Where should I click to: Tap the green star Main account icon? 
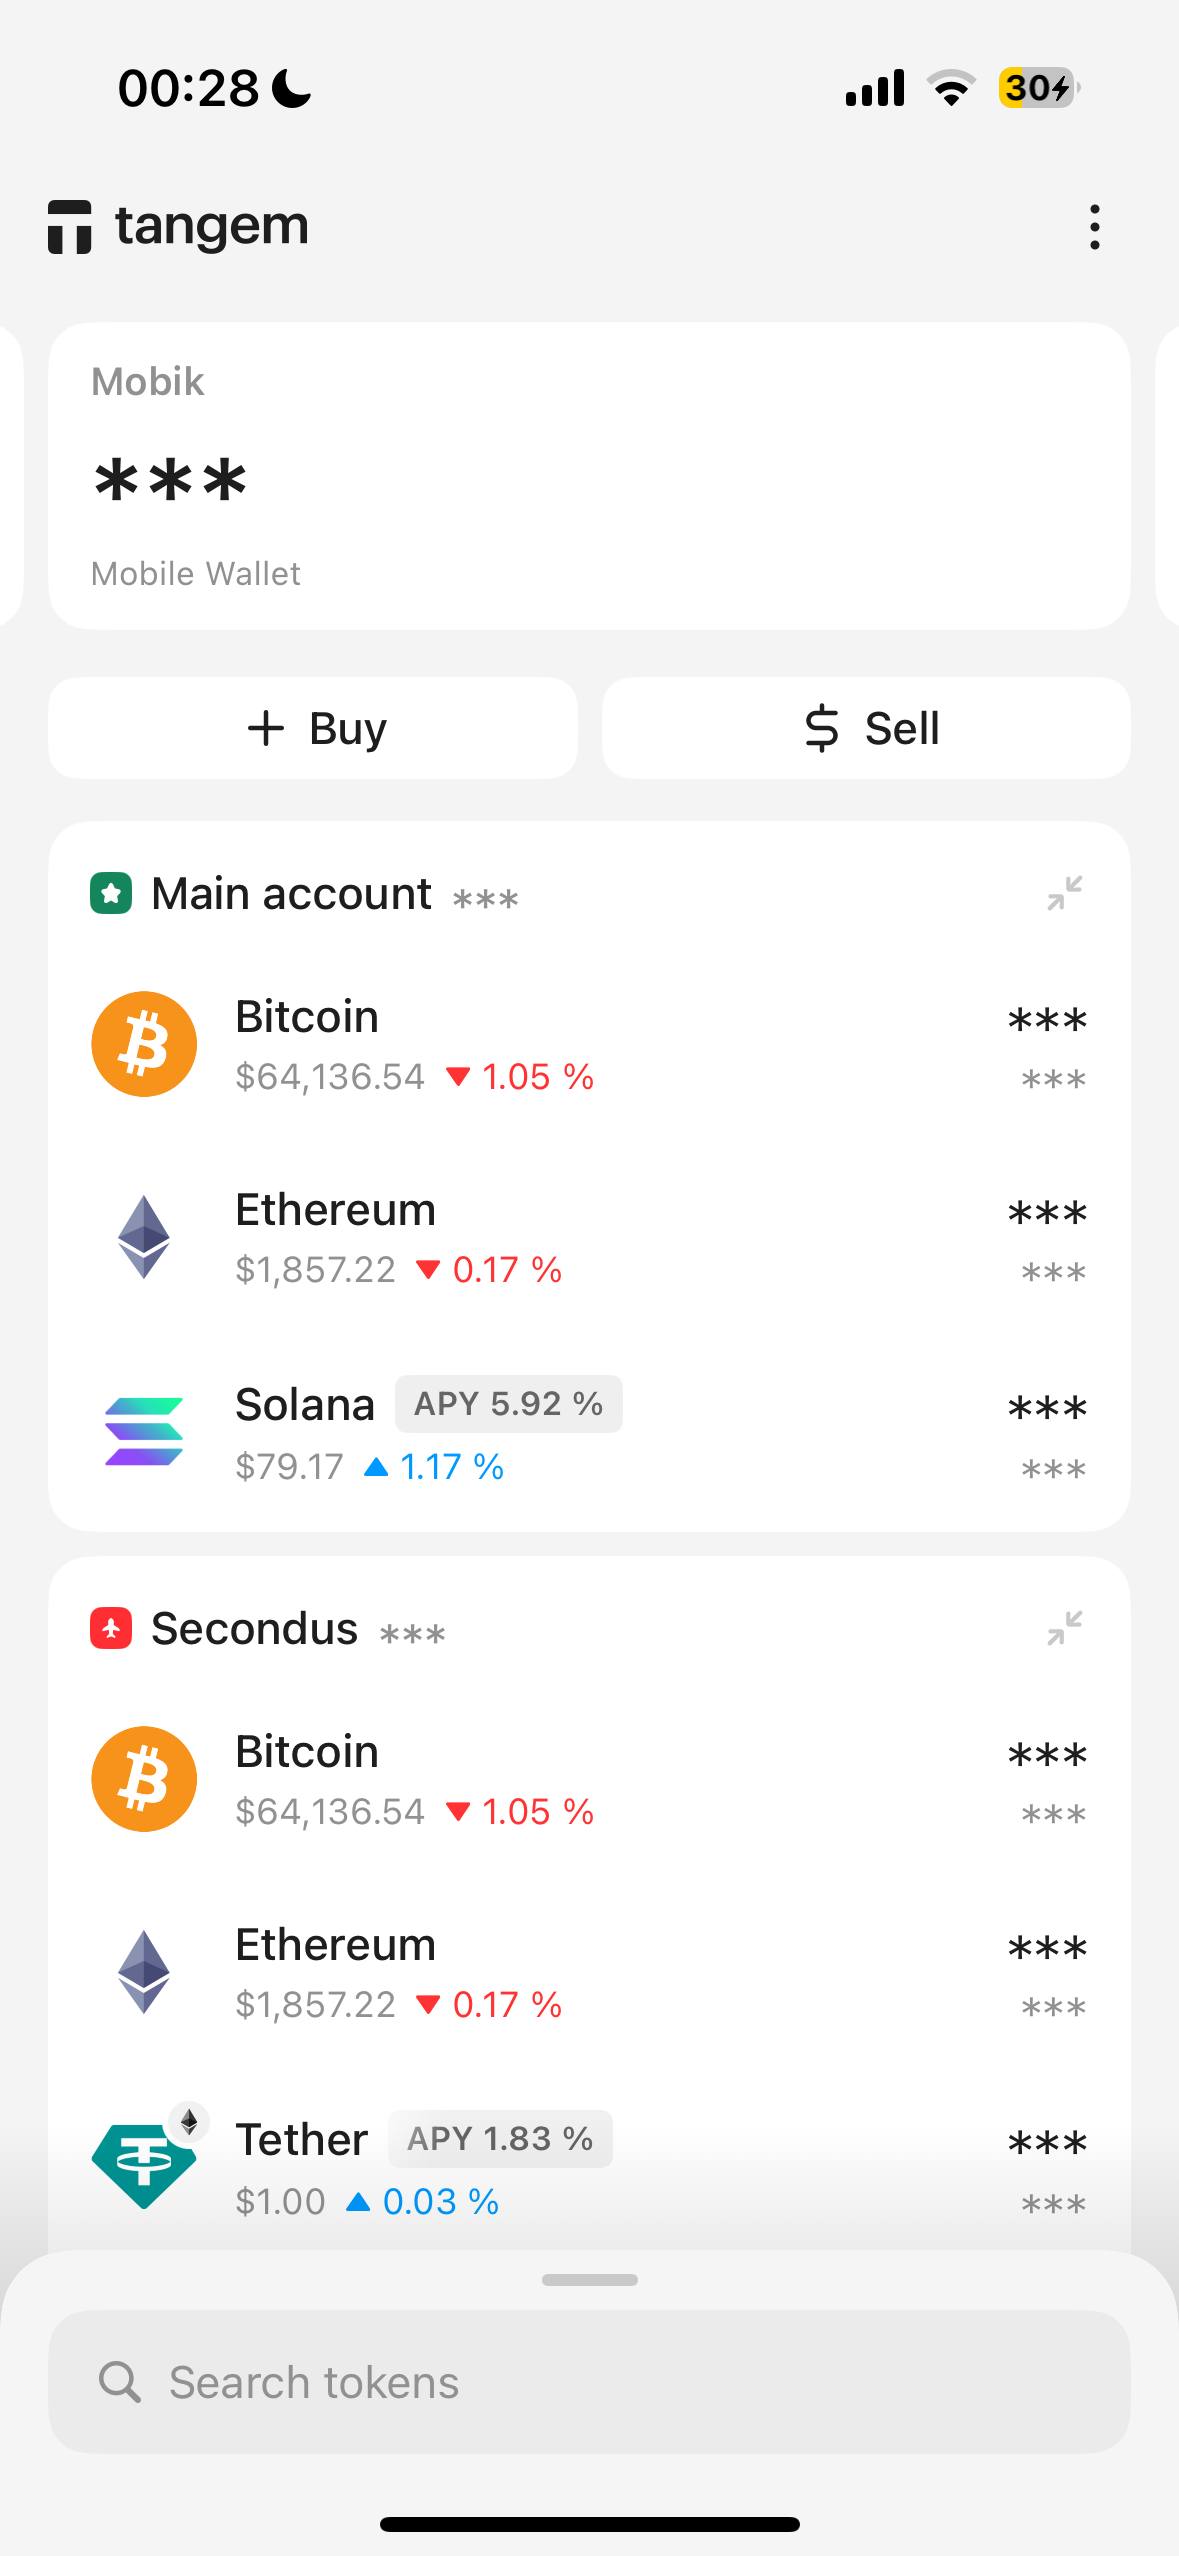111,893
